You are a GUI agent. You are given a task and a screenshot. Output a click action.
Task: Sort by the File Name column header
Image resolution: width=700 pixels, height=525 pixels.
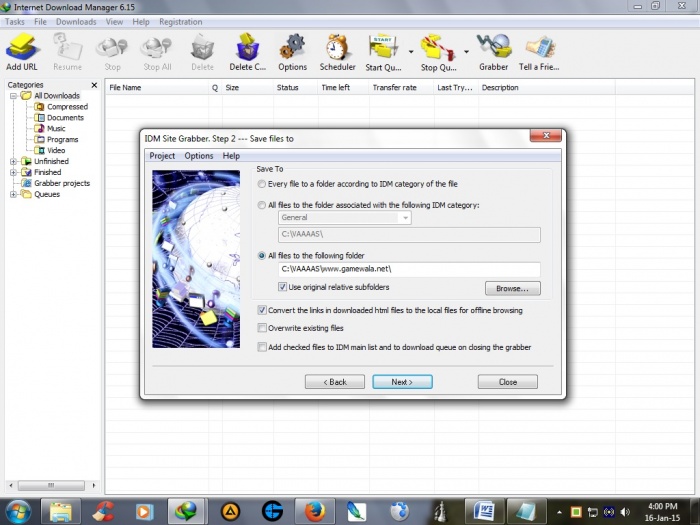pos(157,88)
